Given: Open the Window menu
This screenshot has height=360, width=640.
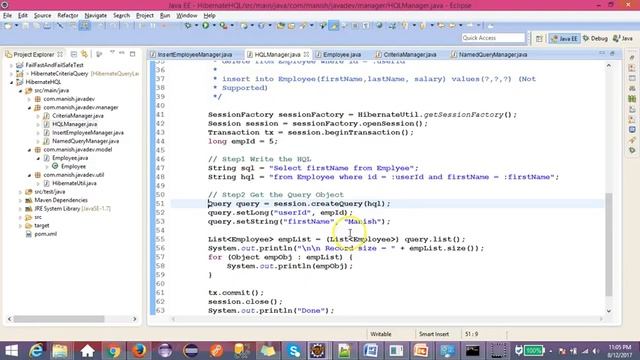Looking at the screenshot, I should point(187,16).
